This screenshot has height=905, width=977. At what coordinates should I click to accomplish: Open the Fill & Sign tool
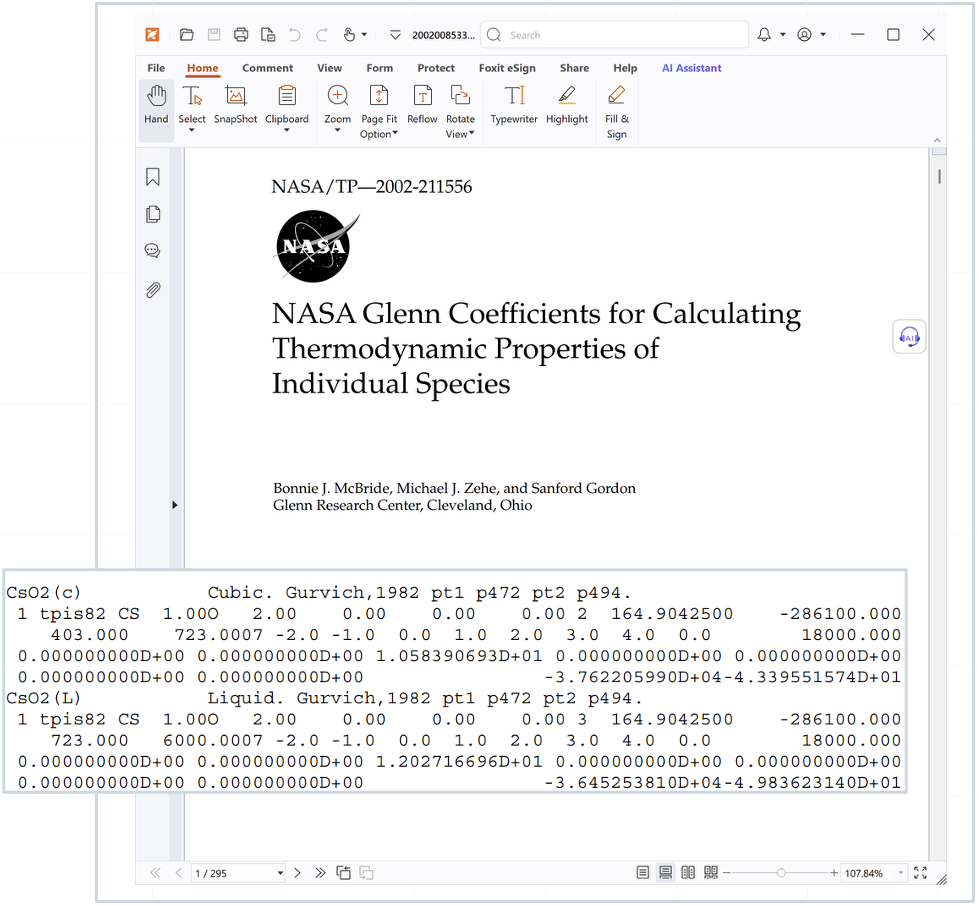pyautogui.click(x=617, y=112)
